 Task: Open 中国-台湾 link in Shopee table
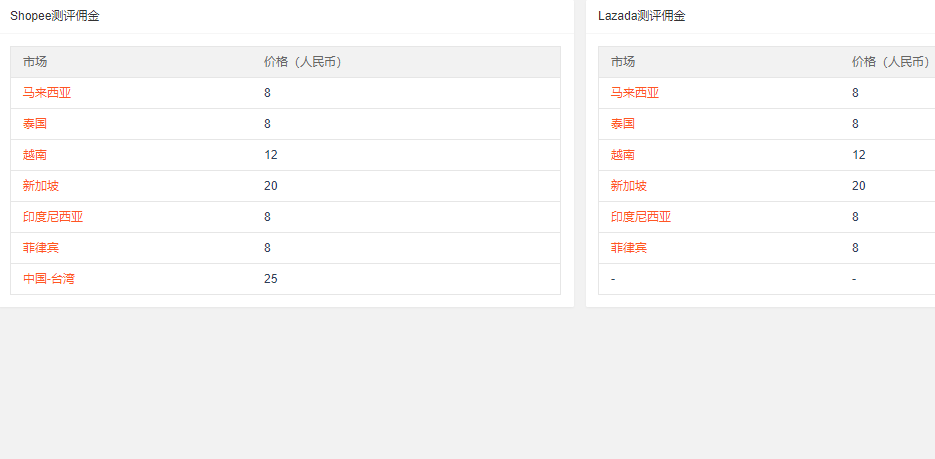click(x=49, y=279)
